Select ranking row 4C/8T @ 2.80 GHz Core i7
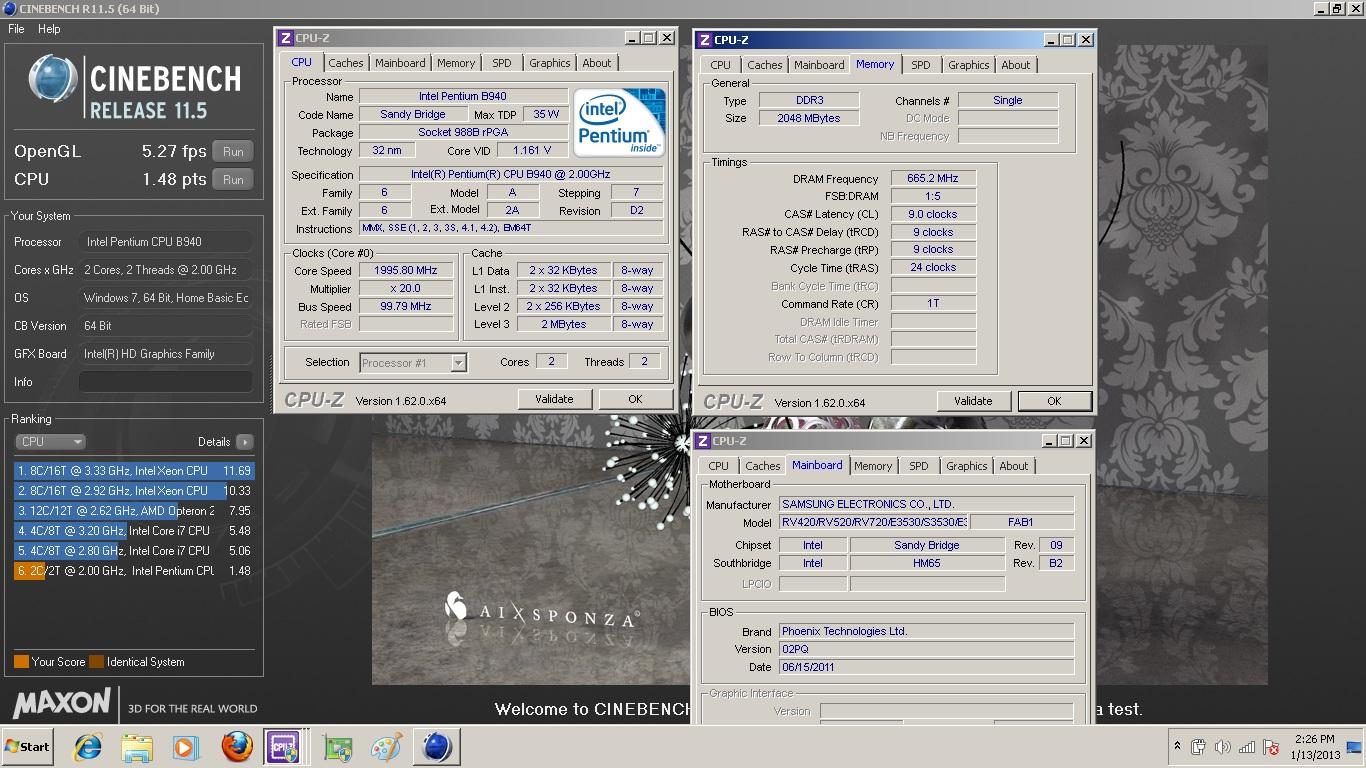 (134, 551)
